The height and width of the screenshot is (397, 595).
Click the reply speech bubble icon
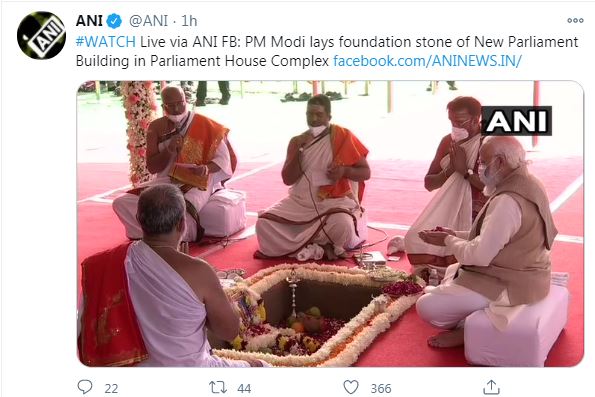click(x=85, y=387)
